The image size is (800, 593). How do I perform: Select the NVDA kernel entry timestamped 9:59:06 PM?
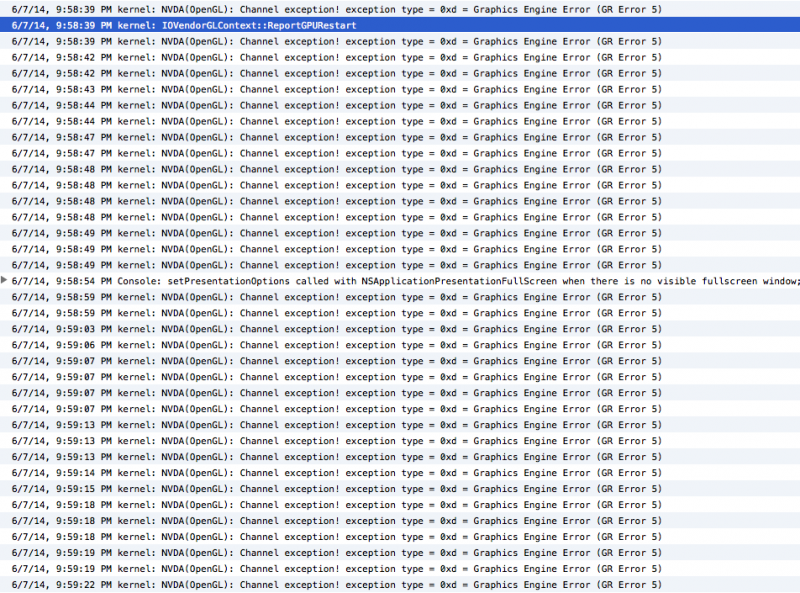pyautogui.click(x=400, y=345)
